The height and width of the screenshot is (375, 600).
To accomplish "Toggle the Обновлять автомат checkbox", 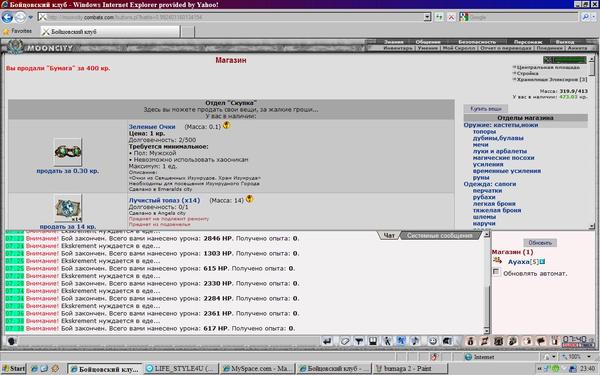I will [496, 272].
